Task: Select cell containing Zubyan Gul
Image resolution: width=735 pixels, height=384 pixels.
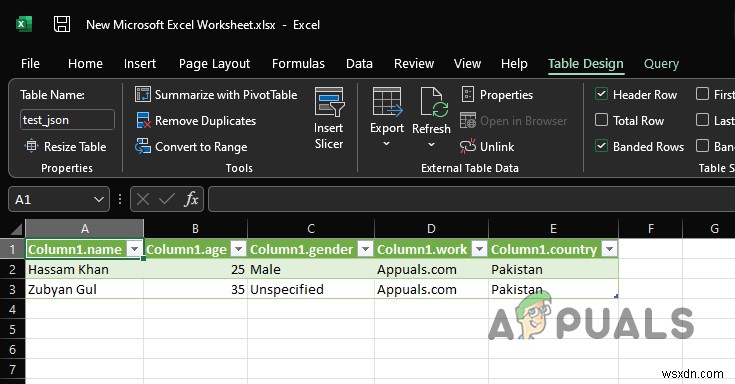Action: click(84, 289)
